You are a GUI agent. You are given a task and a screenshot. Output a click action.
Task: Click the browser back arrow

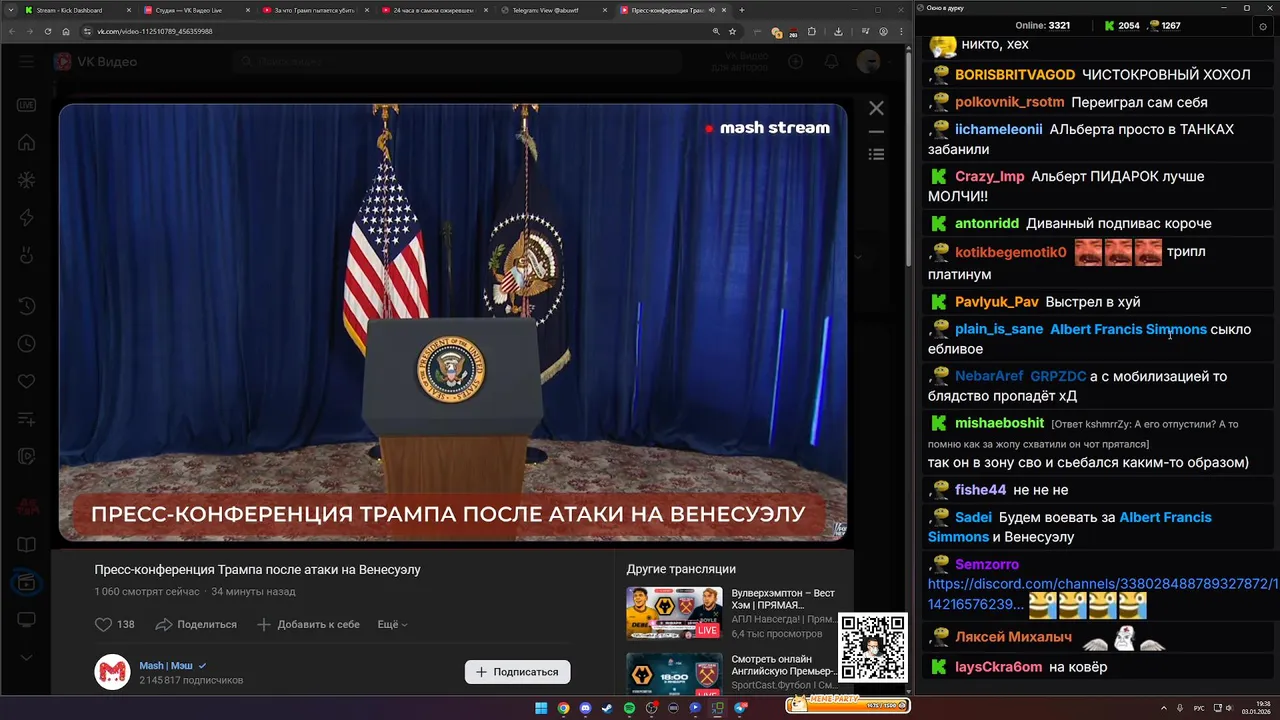point(12,31)
